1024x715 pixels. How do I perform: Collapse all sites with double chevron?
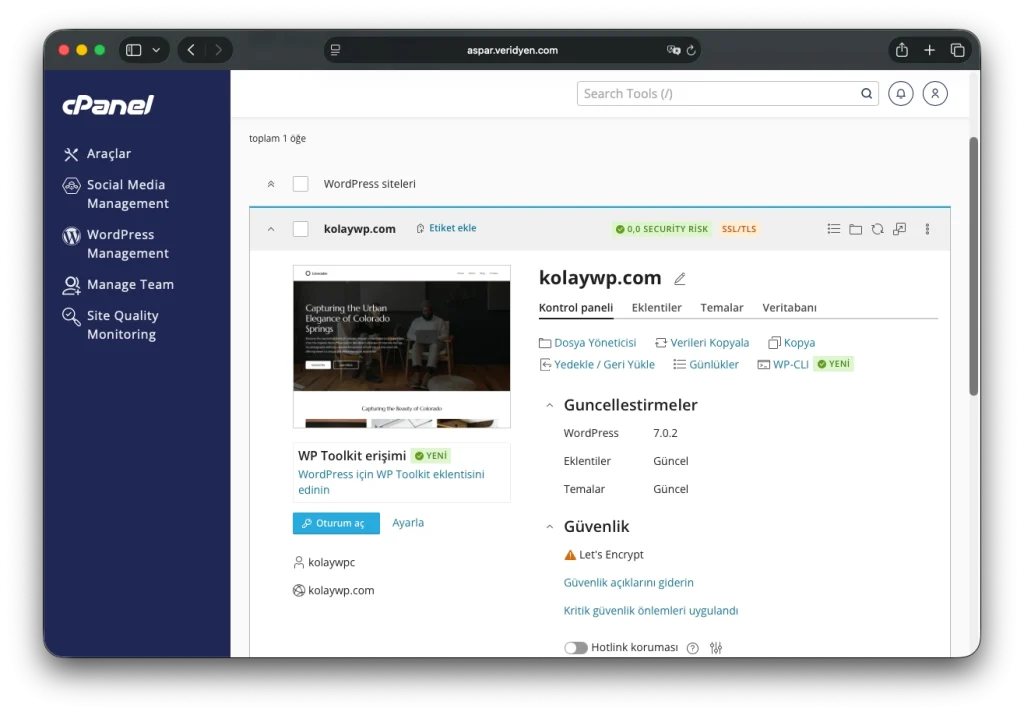[271, 184]
